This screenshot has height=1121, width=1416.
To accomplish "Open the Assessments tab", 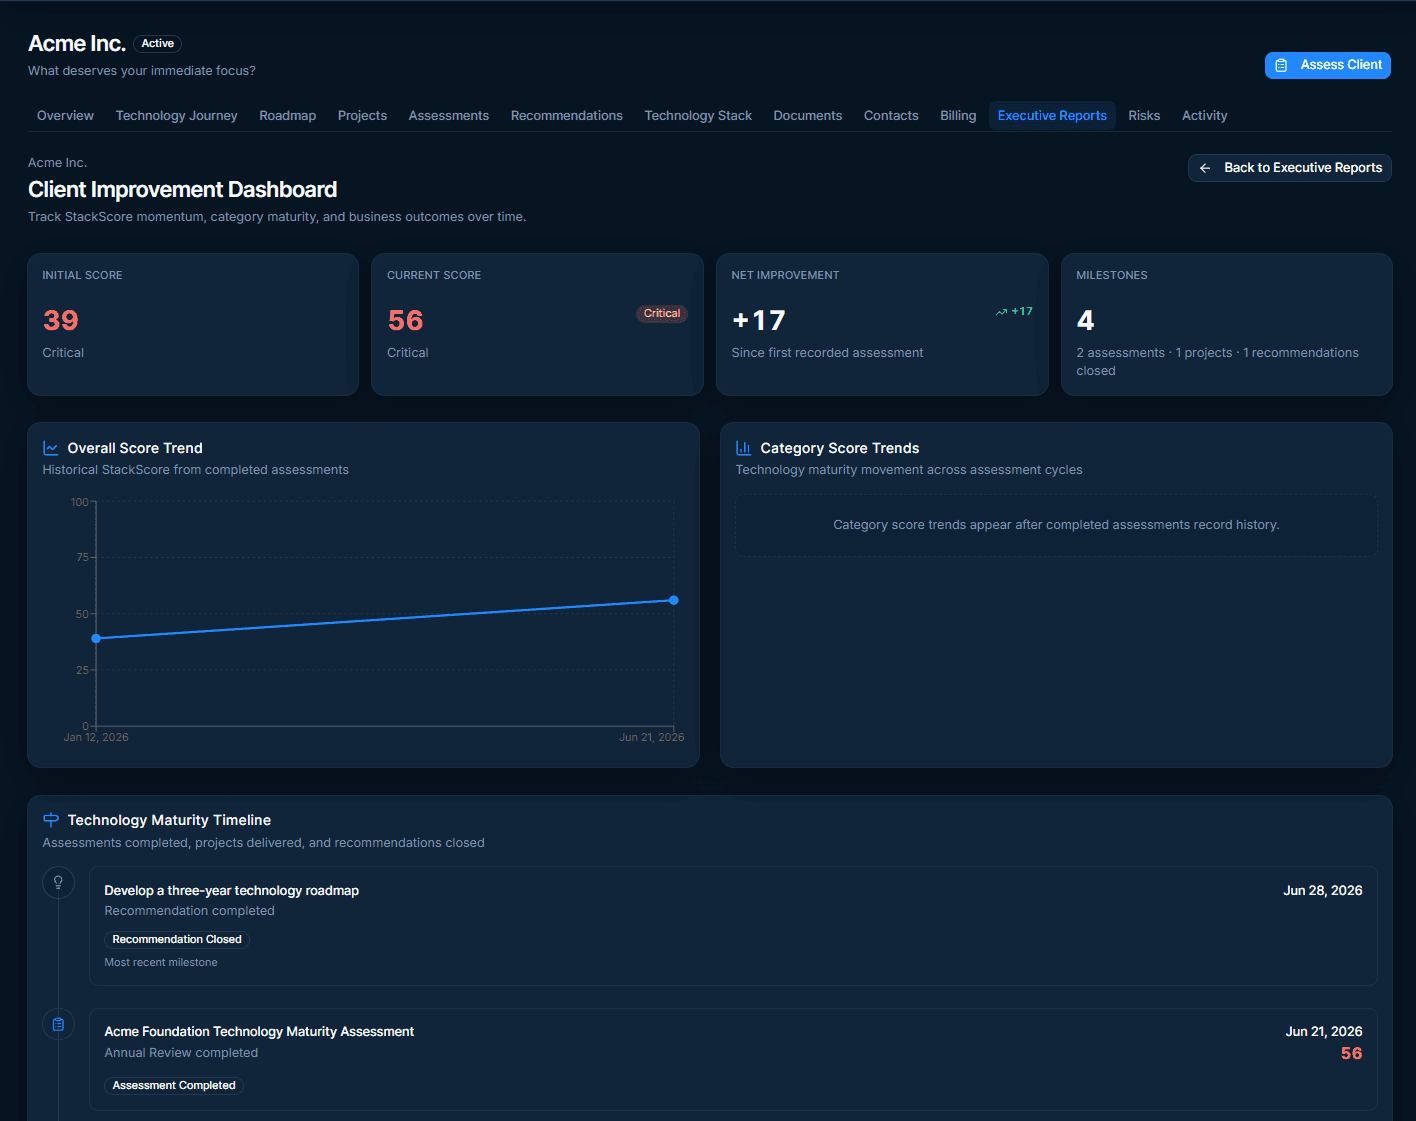I will click(x=449, y=116).
